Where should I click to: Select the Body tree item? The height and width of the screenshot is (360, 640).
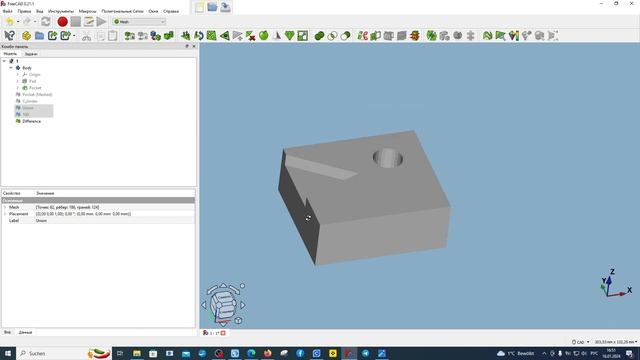tap(27, 68)
